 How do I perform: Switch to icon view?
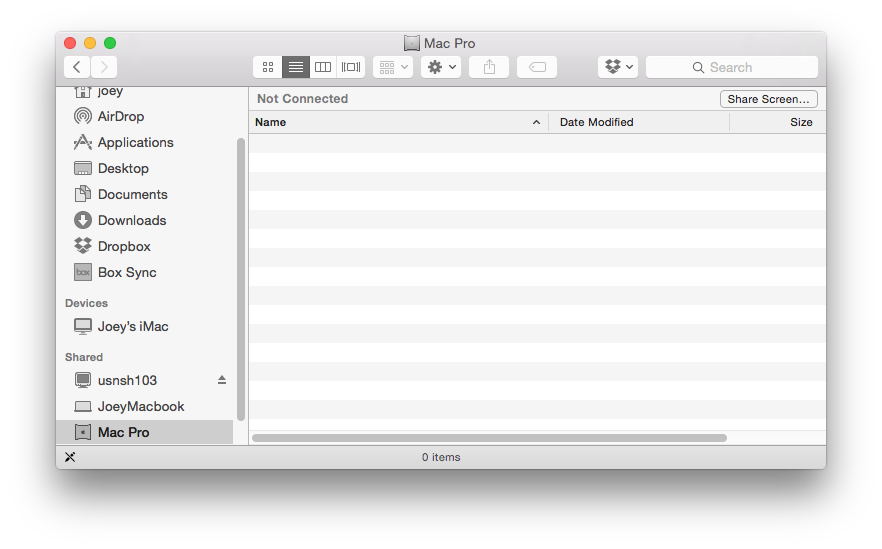coord(268,67)
